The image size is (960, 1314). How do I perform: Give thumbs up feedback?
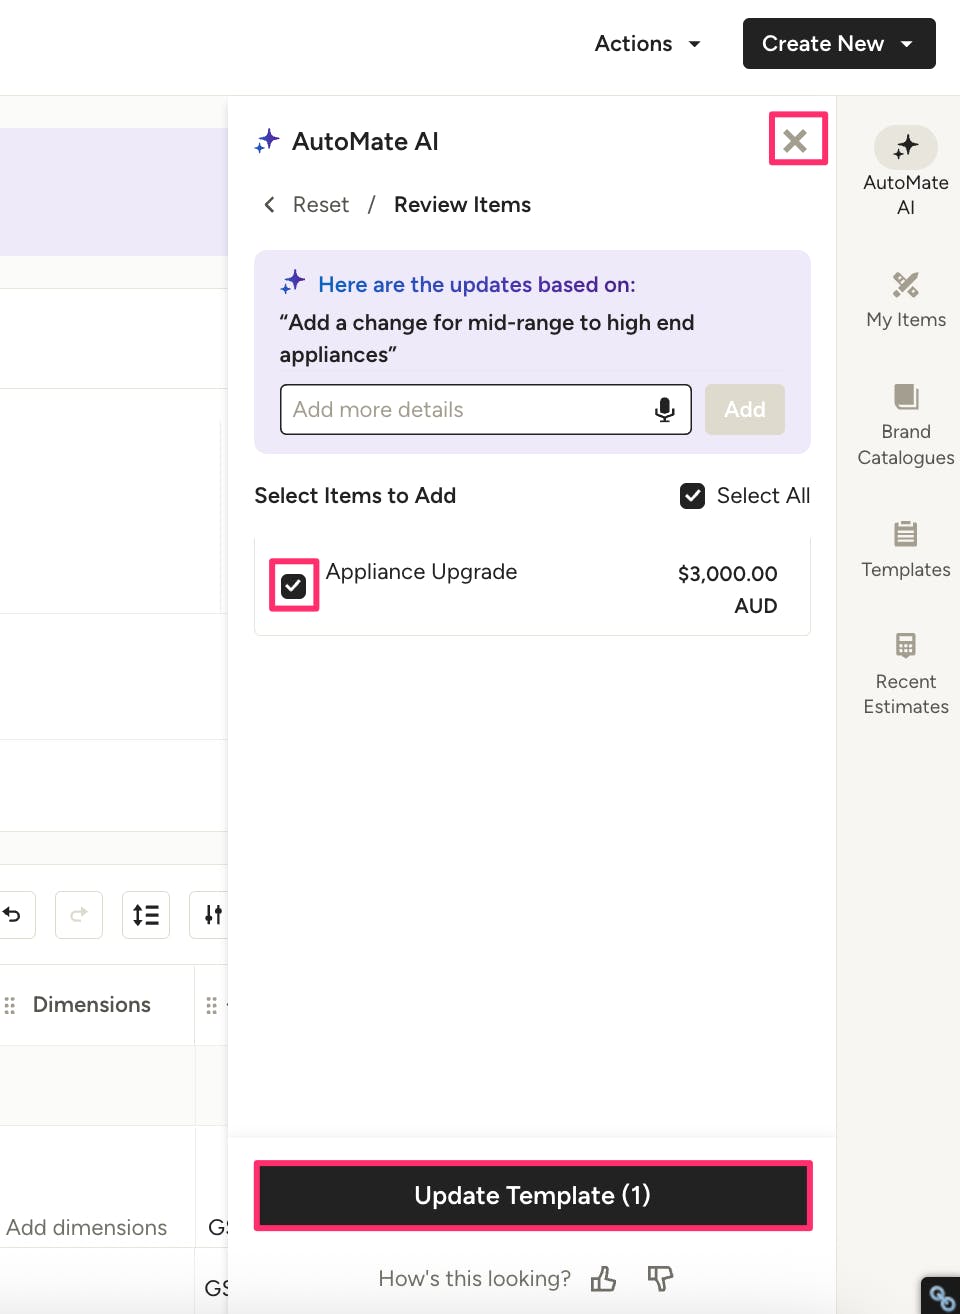coord(603,1279)
